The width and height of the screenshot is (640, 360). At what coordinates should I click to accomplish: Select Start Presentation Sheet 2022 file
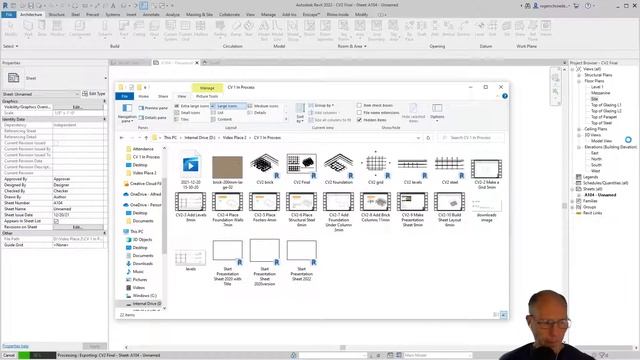[302, 260]
